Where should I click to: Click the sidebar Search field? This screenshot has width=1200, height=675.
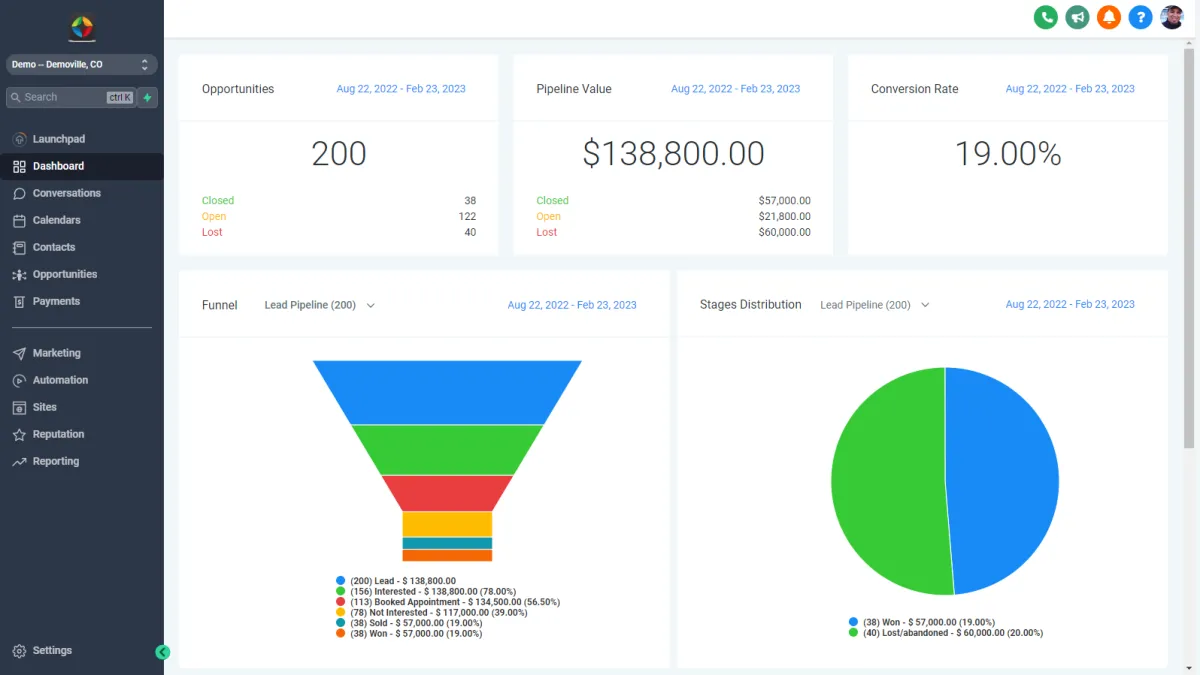tap(70, 97)
